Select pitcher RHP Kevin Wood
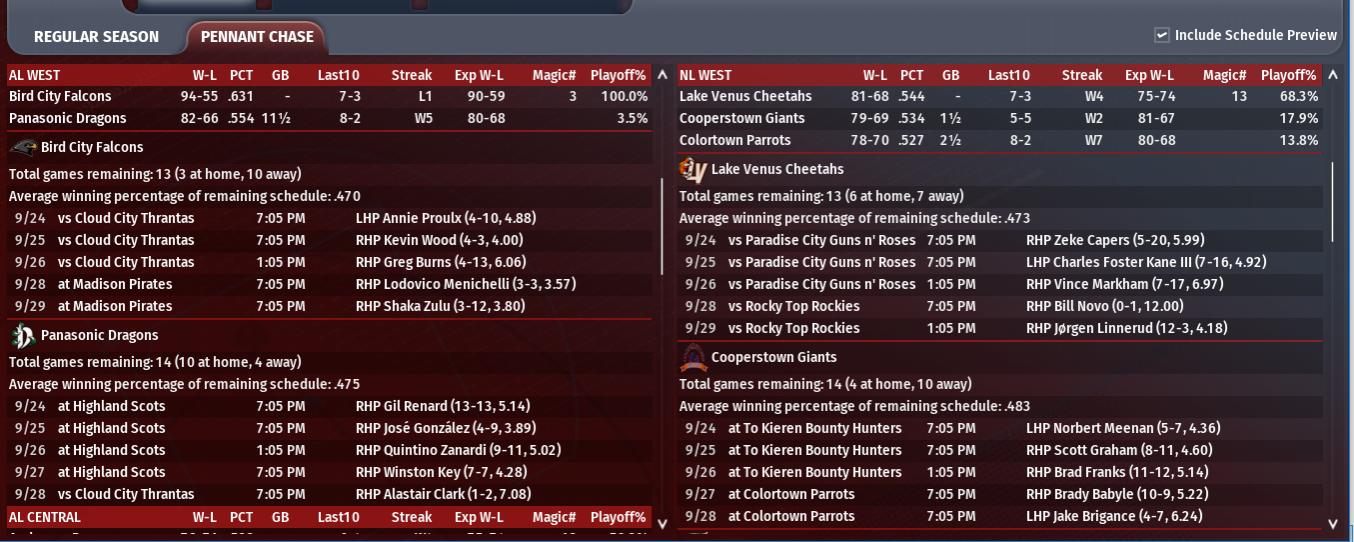Screen dimensions: 1354x542 (x=439, y=241)
